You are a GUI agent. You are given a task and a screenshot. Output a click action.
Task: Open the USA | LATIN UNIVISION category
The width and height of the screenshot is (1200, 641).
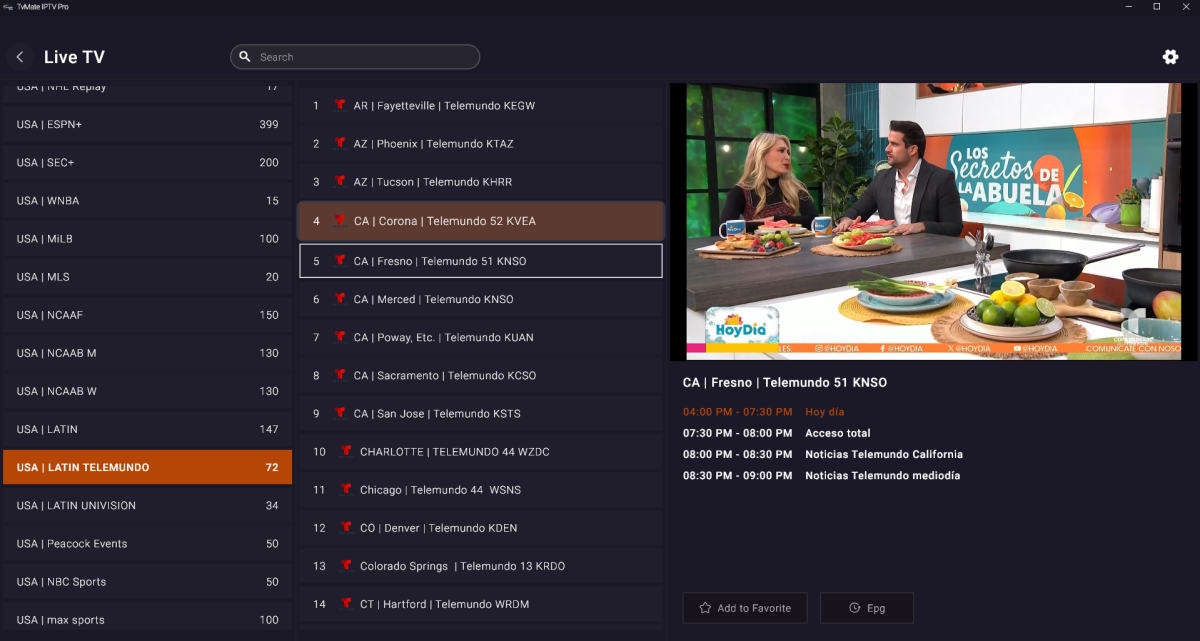click(x=147, y=506)
